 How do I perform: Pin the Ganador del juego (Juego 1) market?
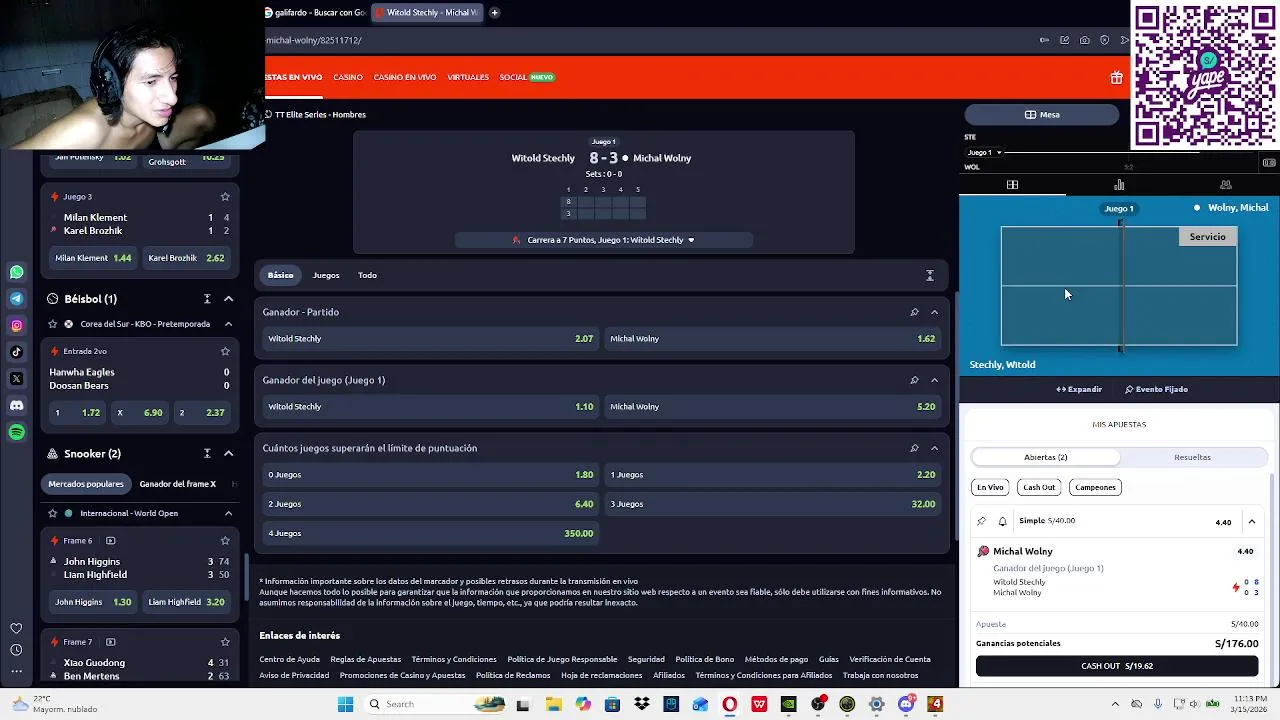coord(914,380)
